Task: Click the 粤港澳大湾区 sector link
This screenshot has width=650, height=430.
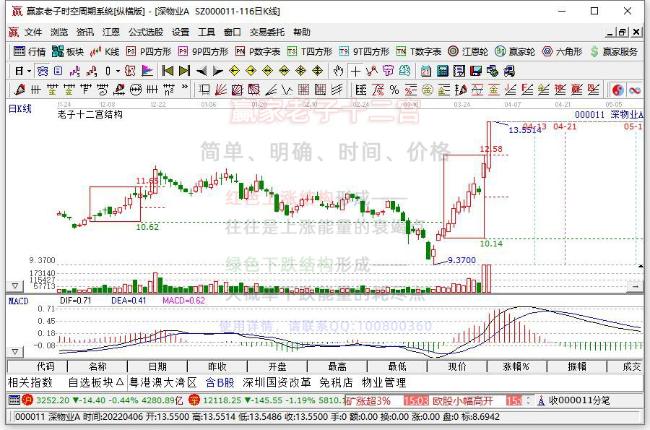Action: [162, 382]
